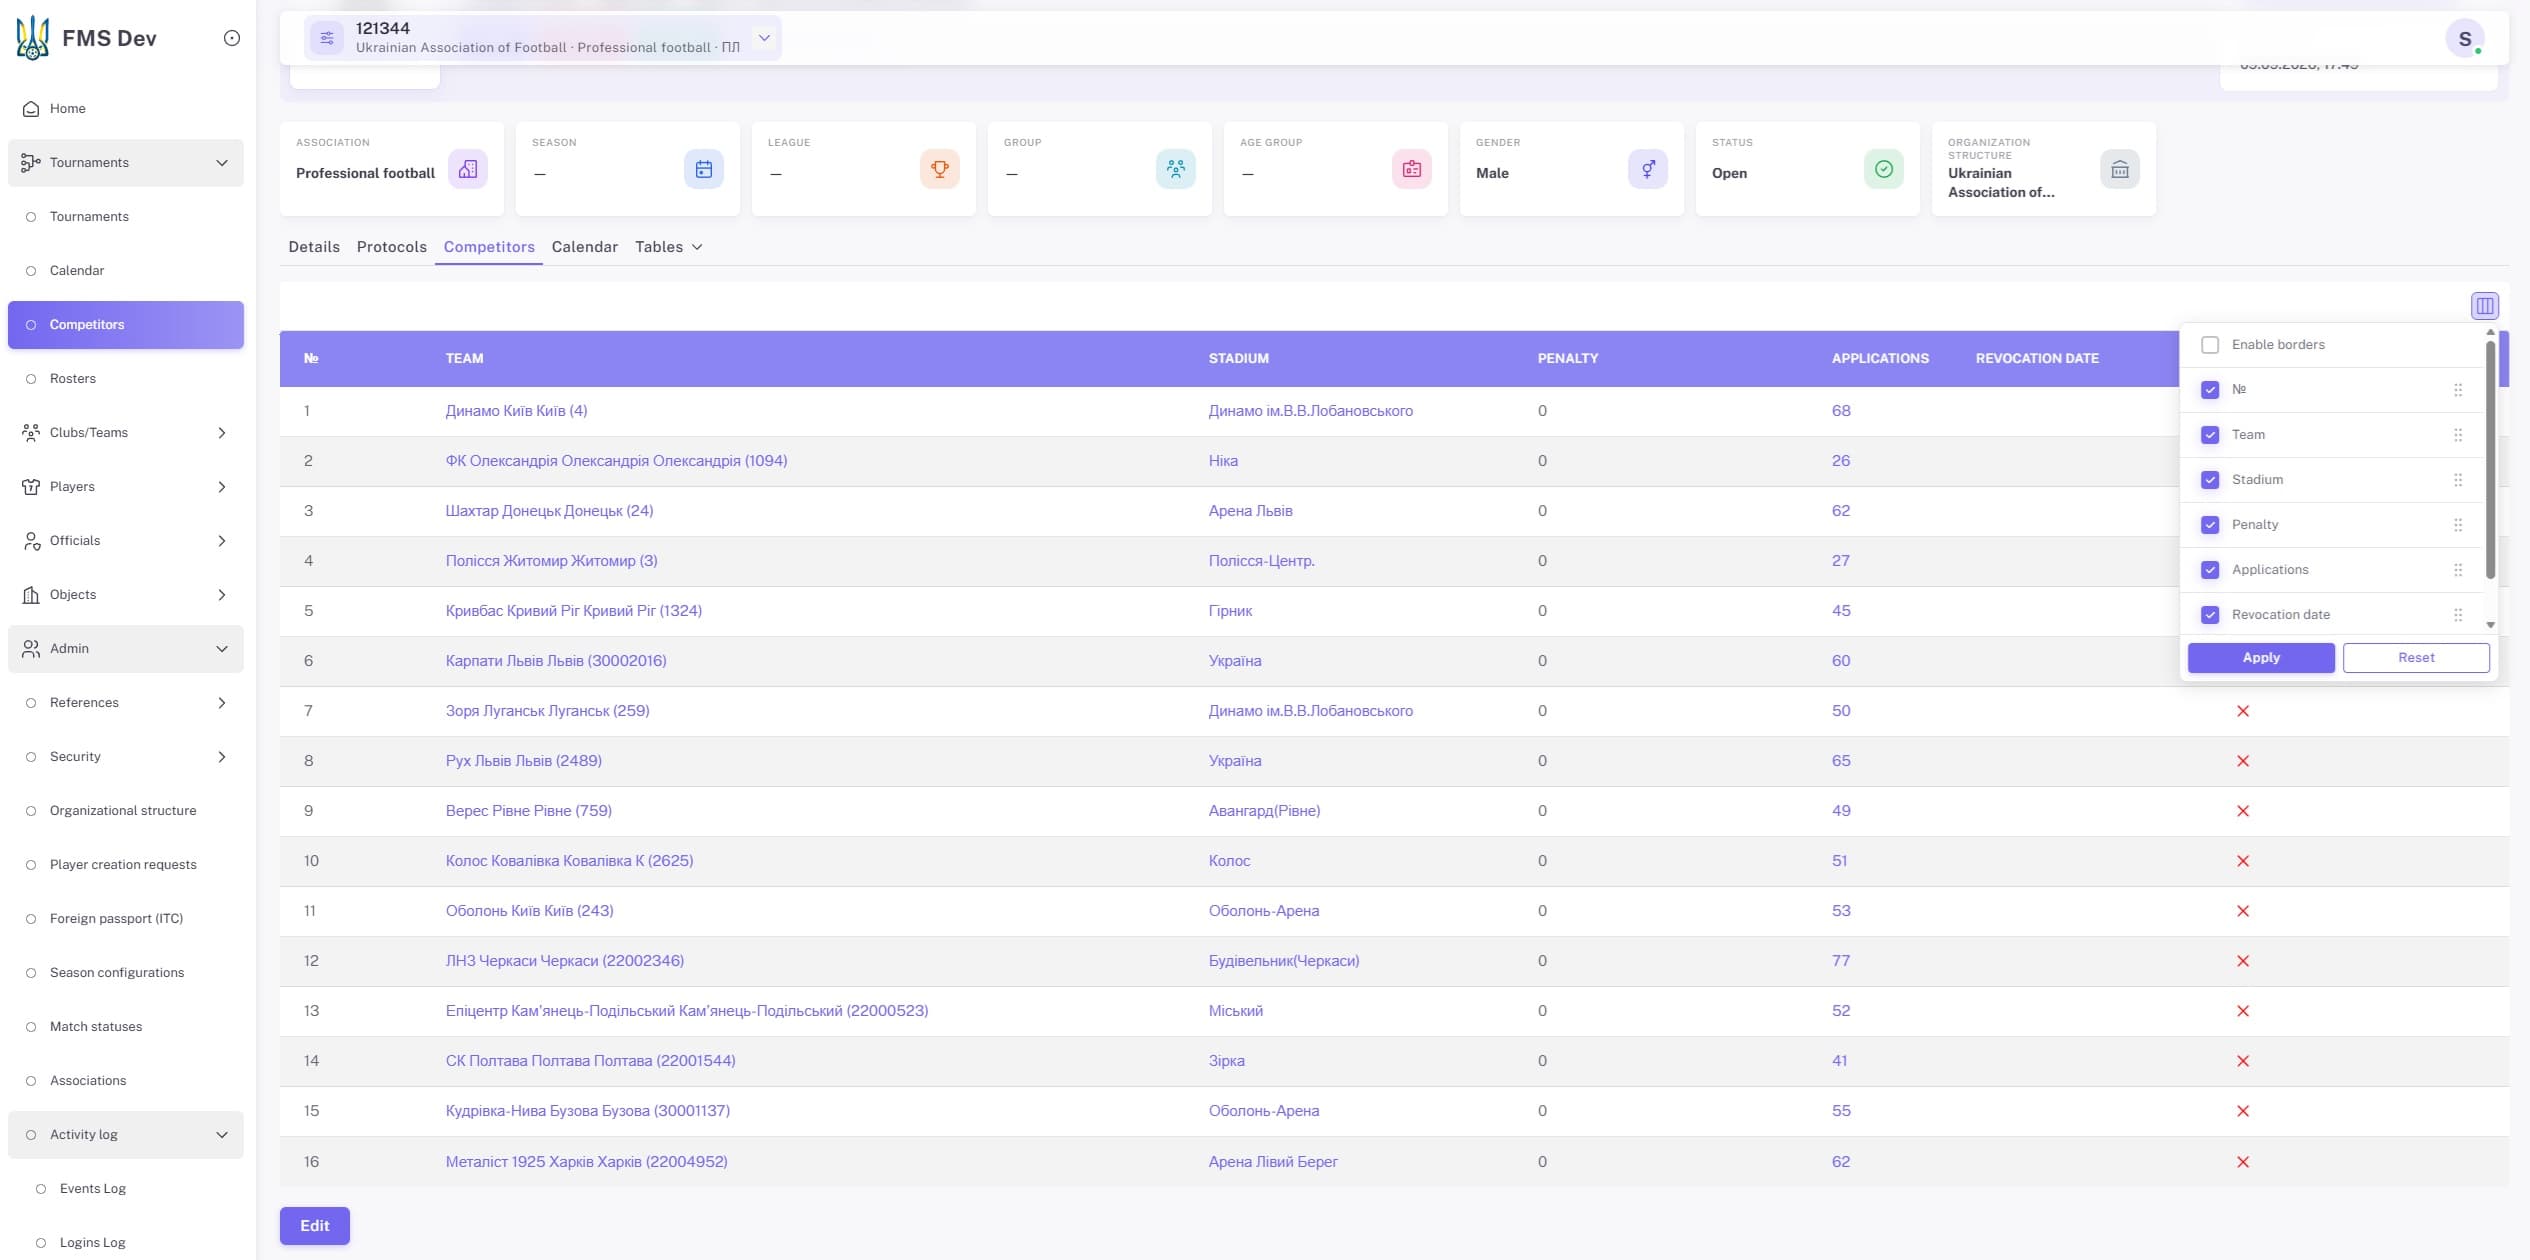2530x1260 pixels.
Task: Switch to the Calendar tab
Action: [585, 247]
